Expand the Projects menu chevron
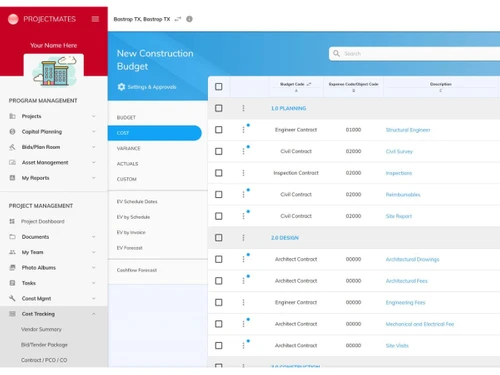 (94, 116)
